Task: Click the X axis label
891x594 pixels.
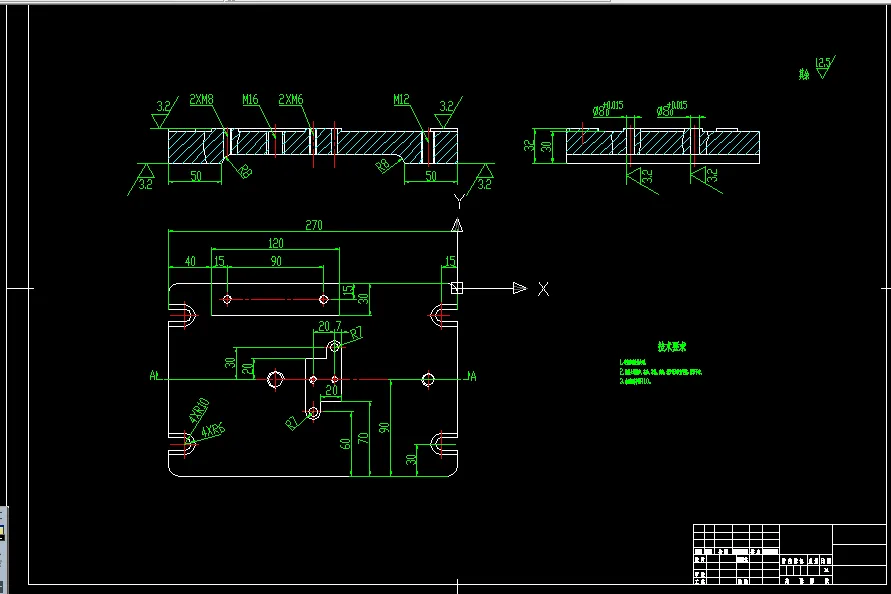Action: (543, 289)
